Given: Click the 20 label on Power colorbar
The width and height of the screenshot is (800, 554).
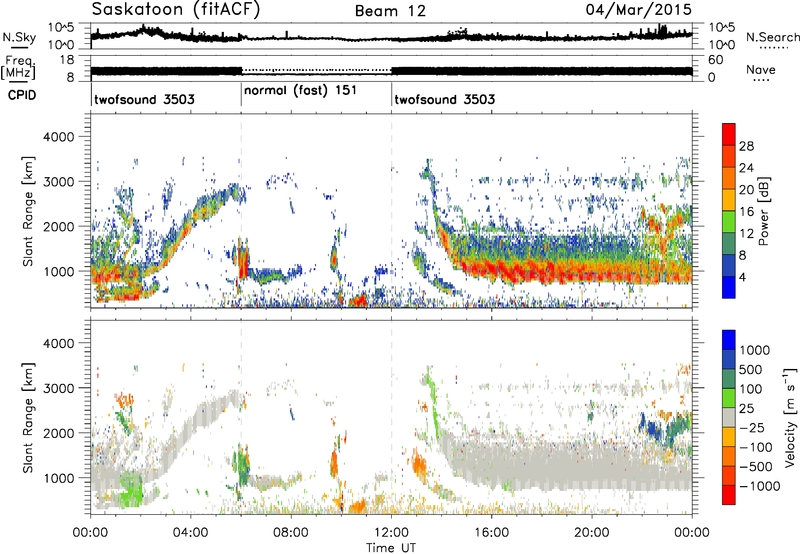Looking at the screenshot, I should point(746,190).
